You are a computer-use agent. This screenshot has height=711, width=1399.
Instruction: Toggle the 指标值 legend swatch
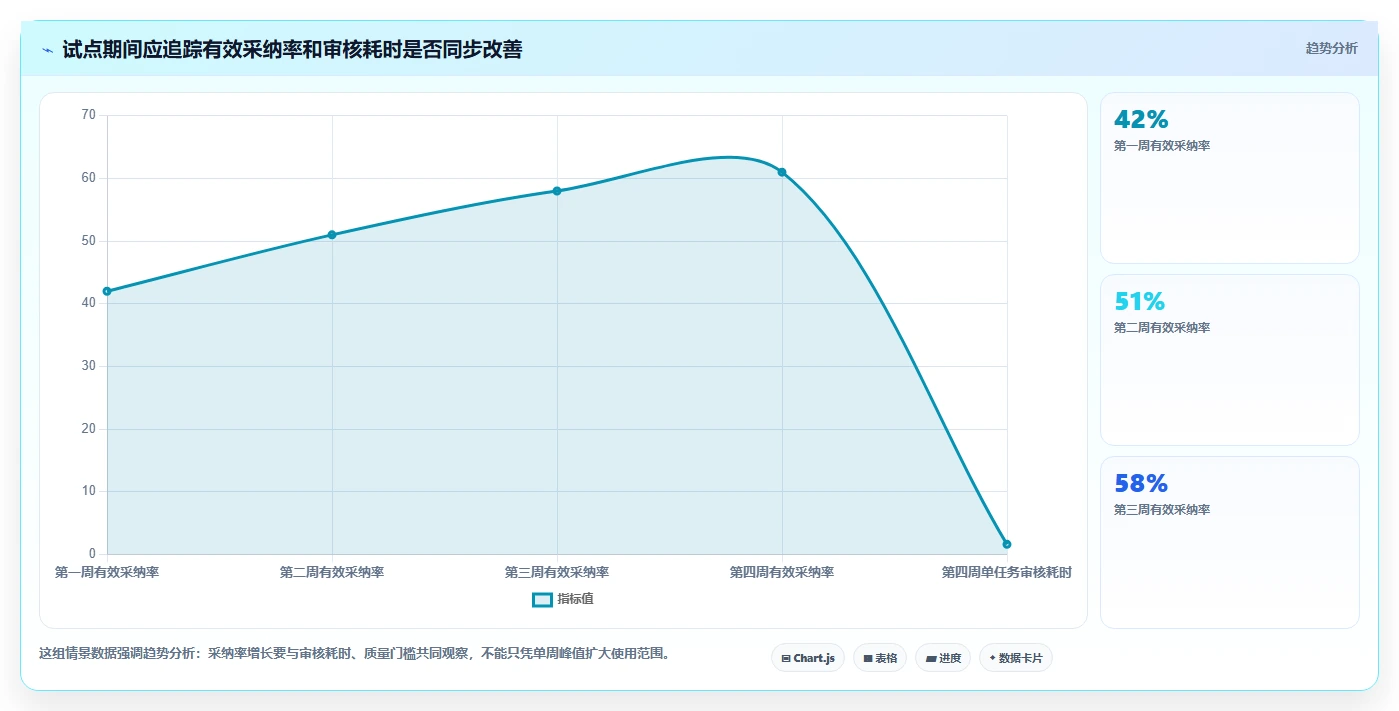tap(542, 600)
